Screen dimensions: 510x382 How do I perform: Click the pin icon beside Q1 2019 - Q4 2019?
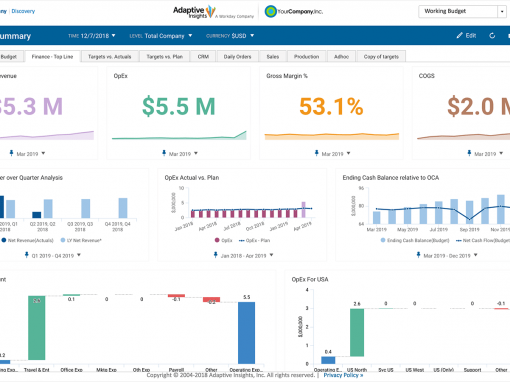point(27,255)
